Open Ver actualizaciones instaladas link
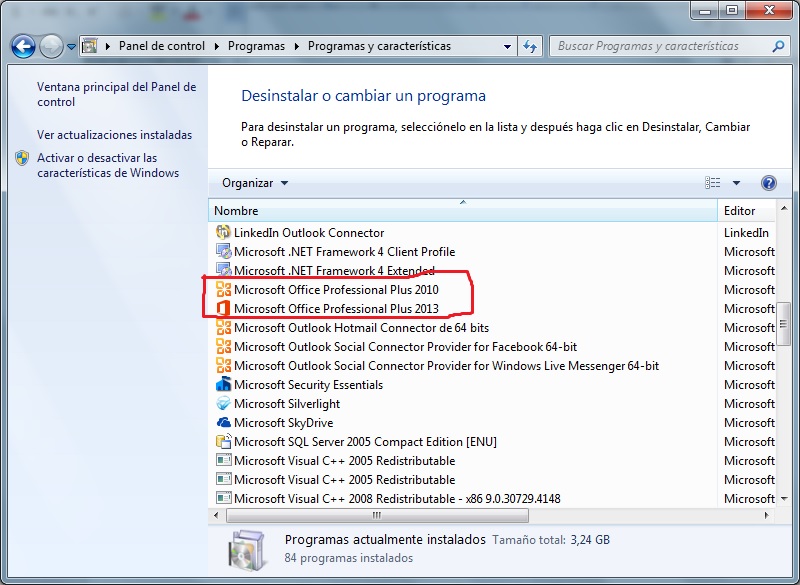Screen dimensions: 800x585 click(114, 135)
